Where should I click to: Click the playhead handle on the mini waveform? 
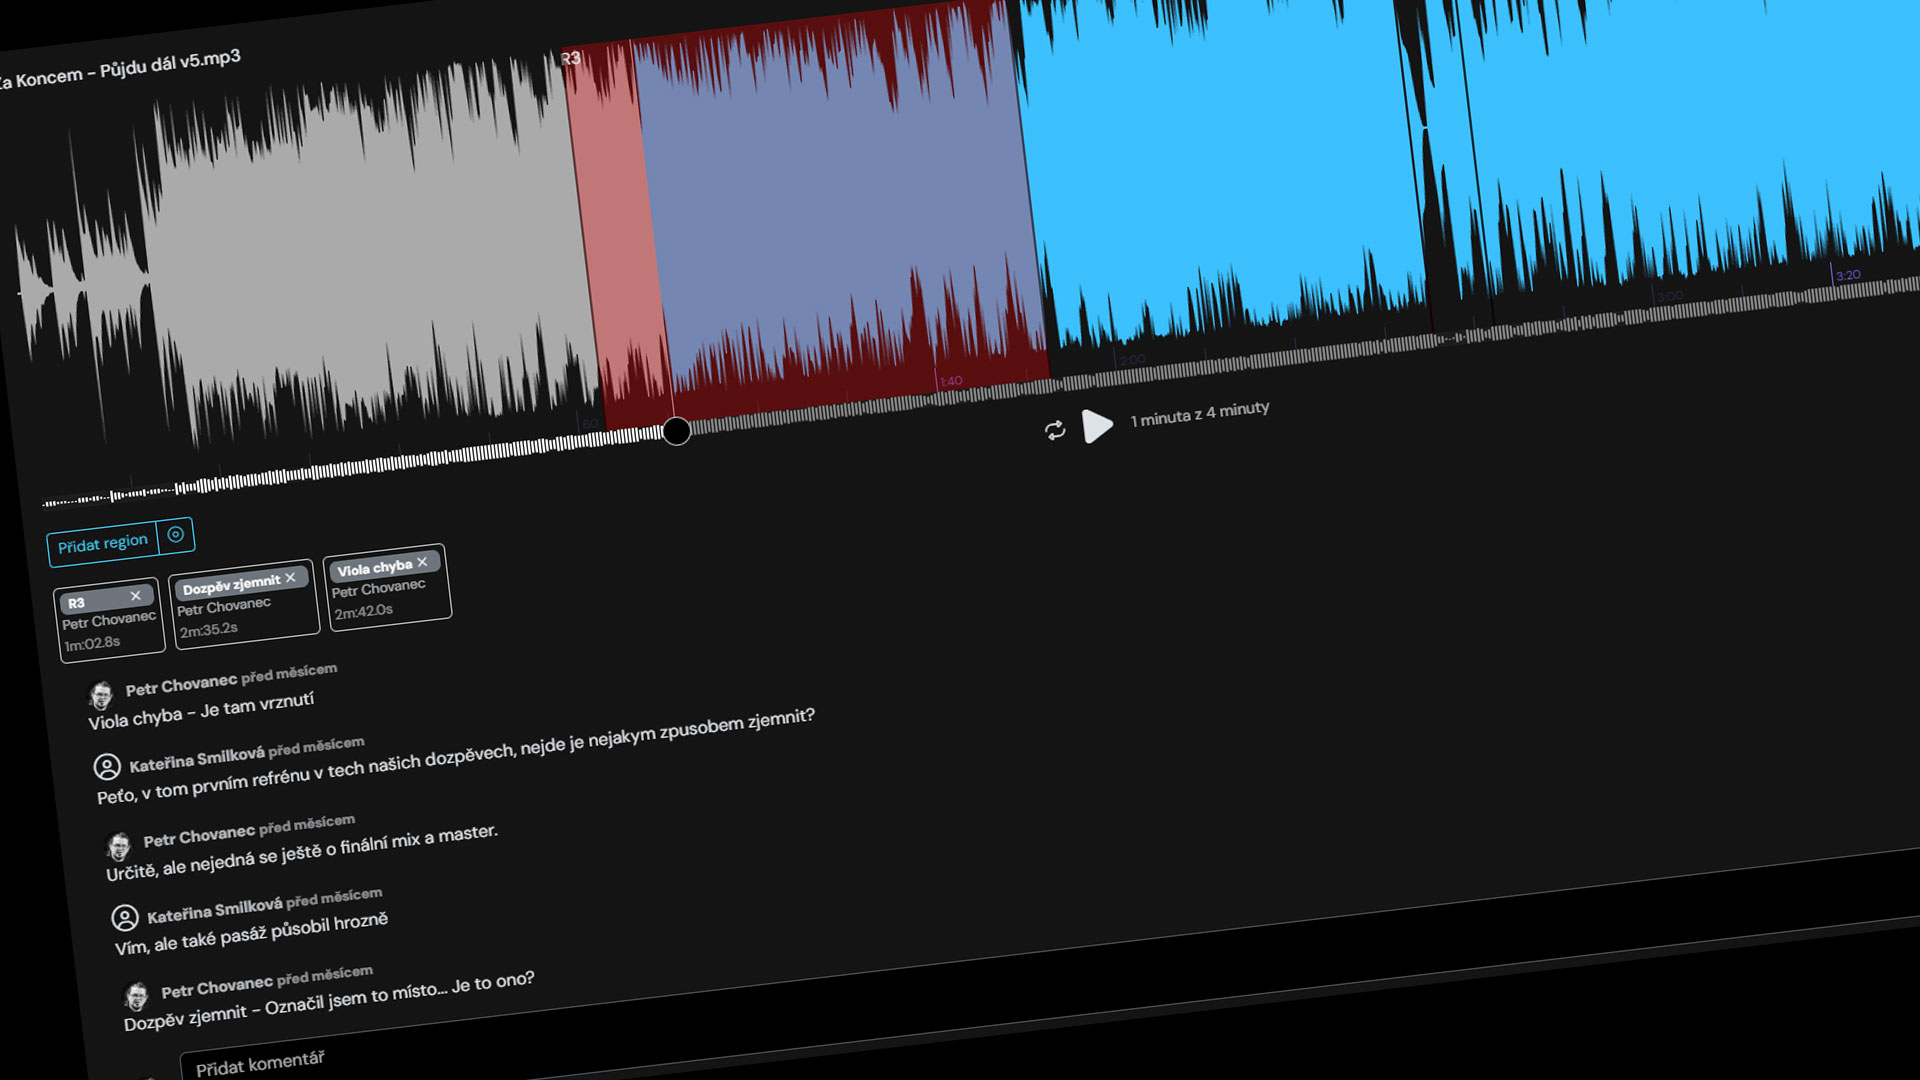point(676,431)
